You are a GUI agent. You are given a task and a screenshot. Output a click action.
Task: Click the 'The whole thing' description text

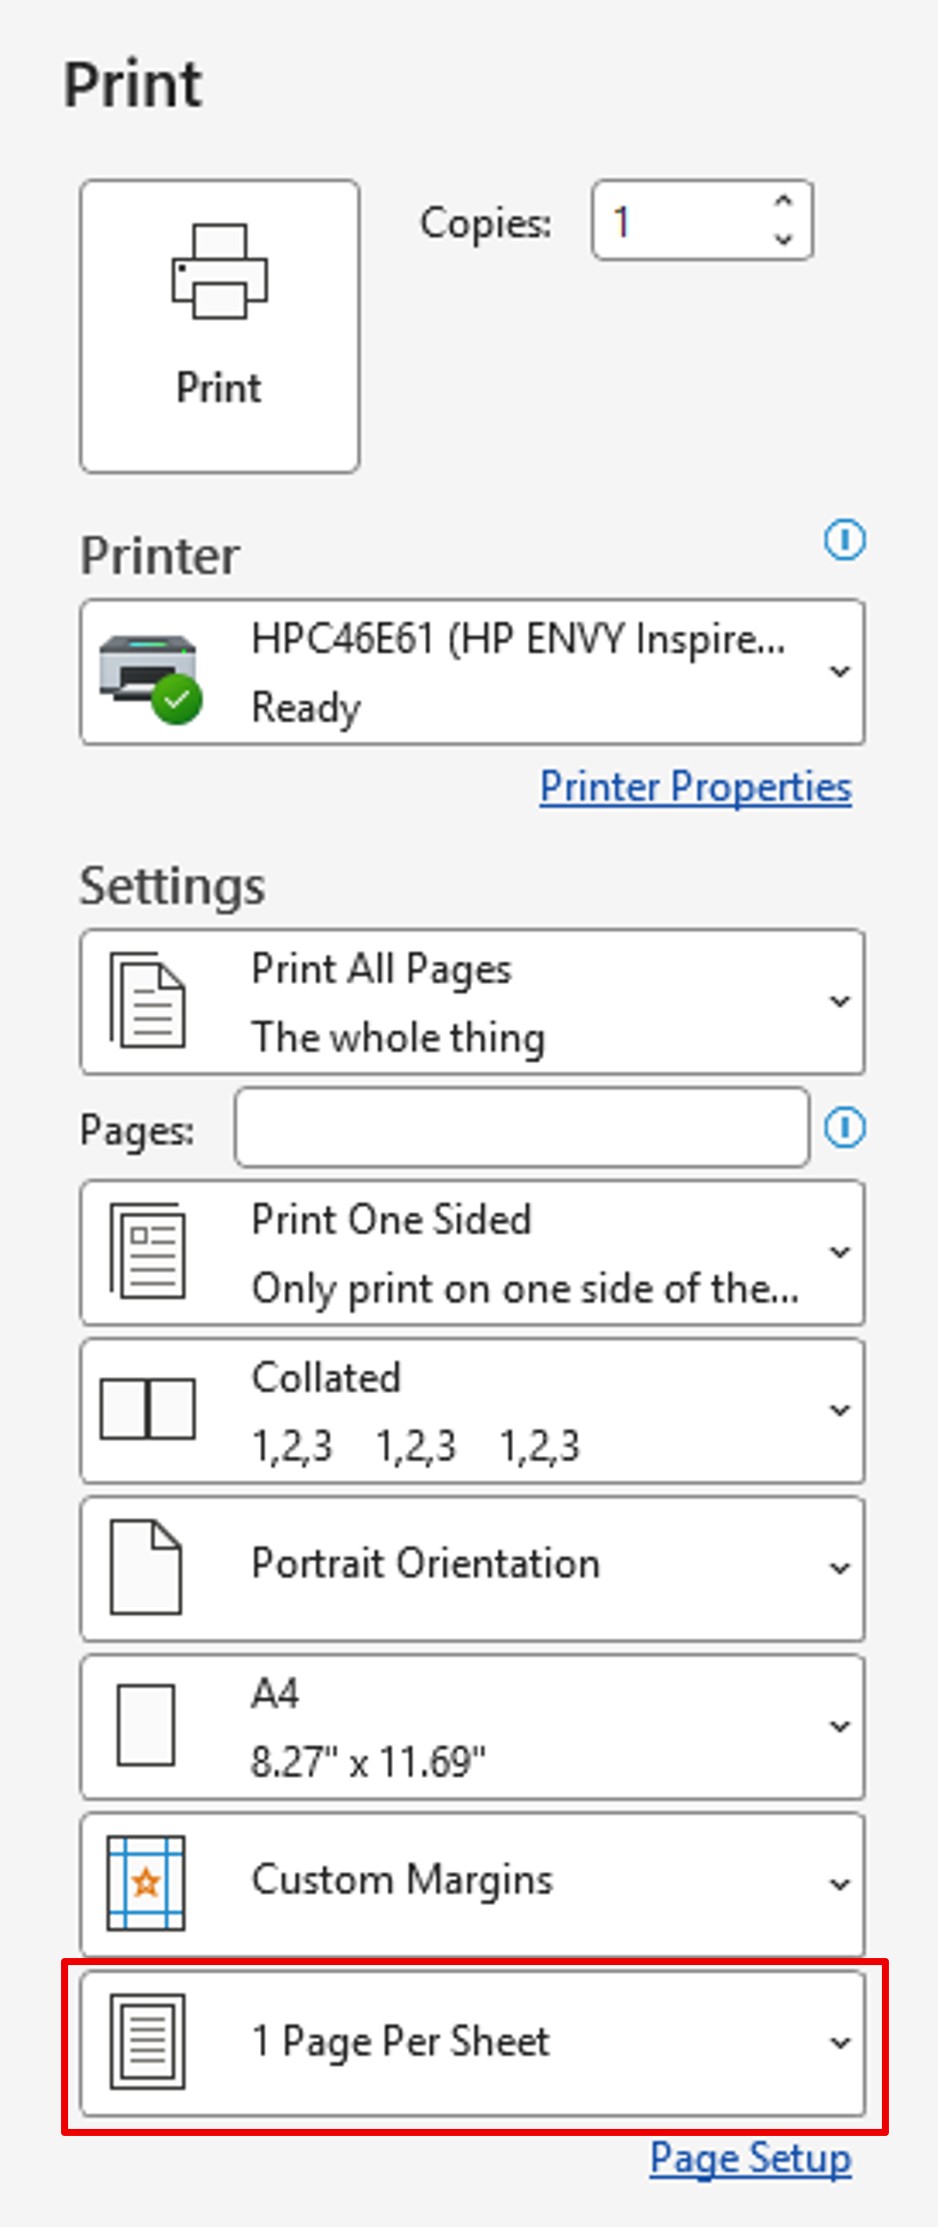(398, 1037)
